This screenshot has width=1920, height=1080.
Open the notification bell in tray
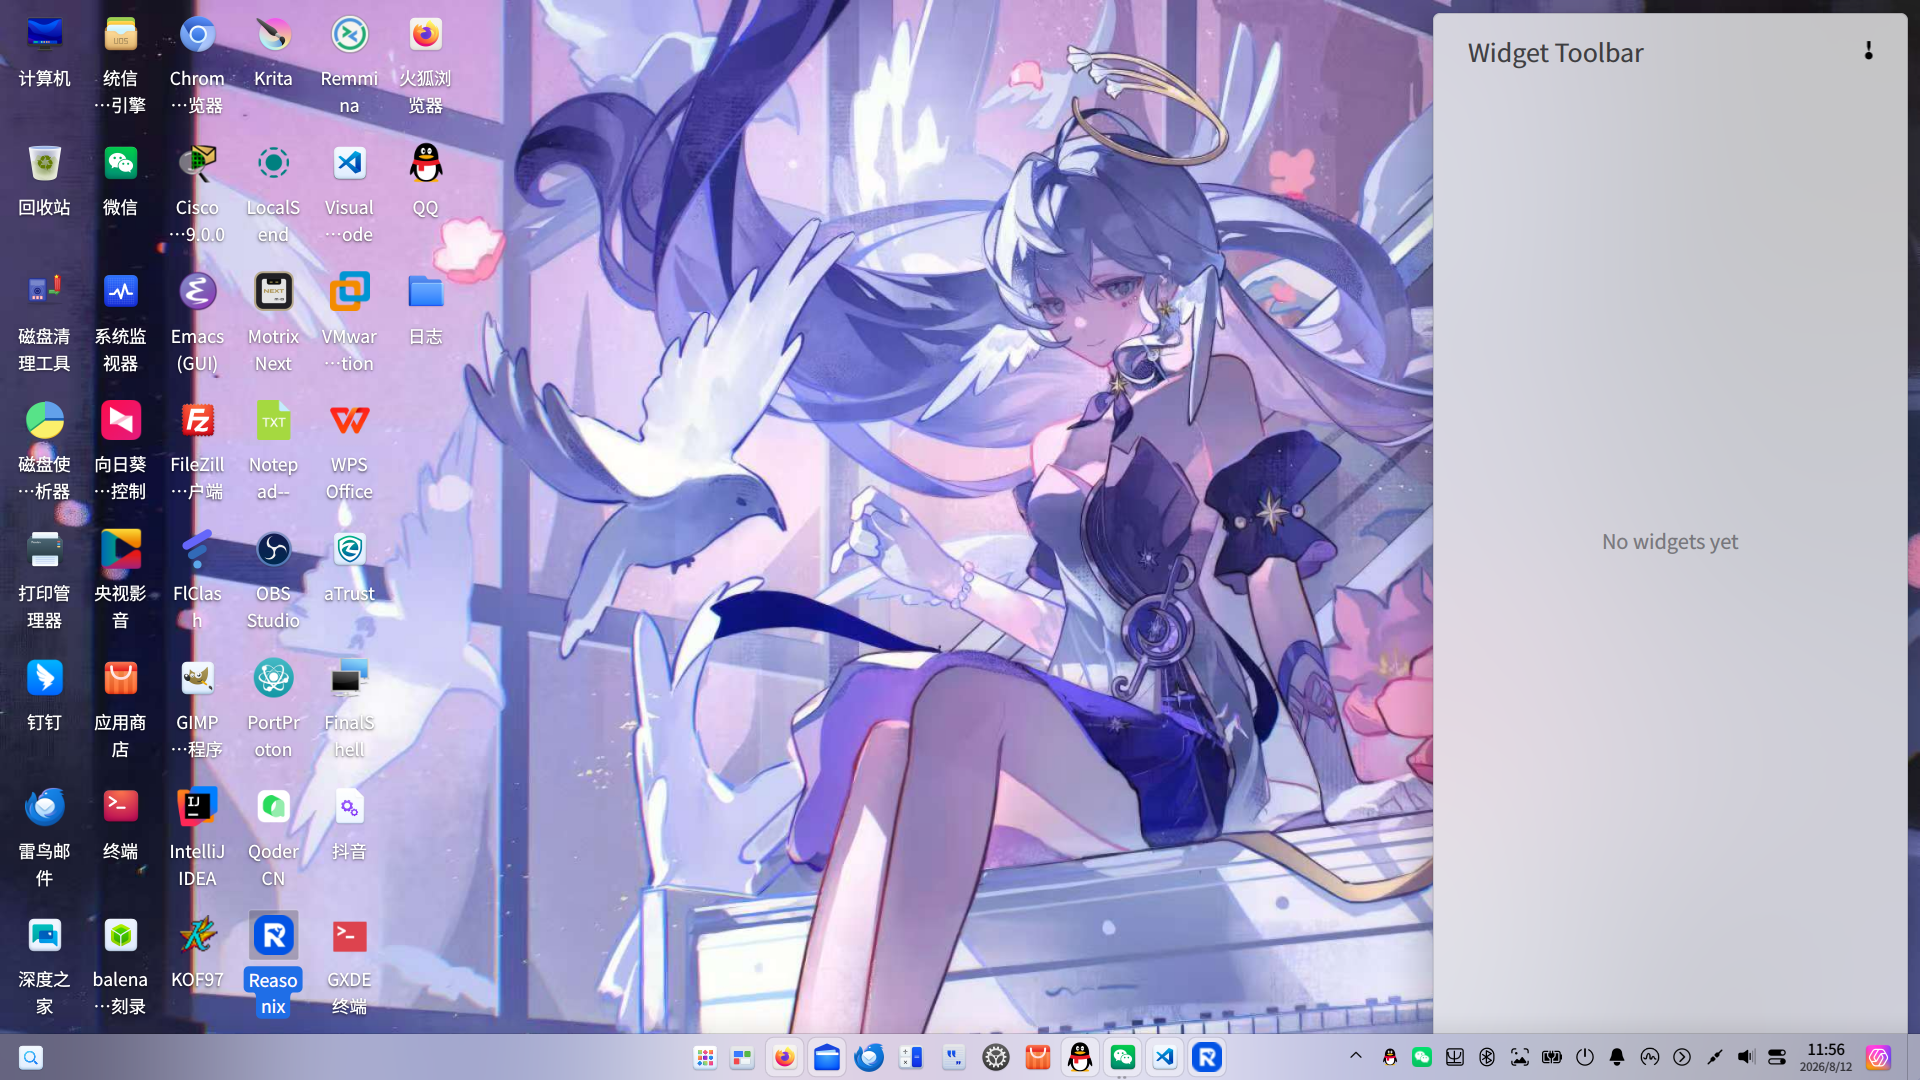1617,1057
